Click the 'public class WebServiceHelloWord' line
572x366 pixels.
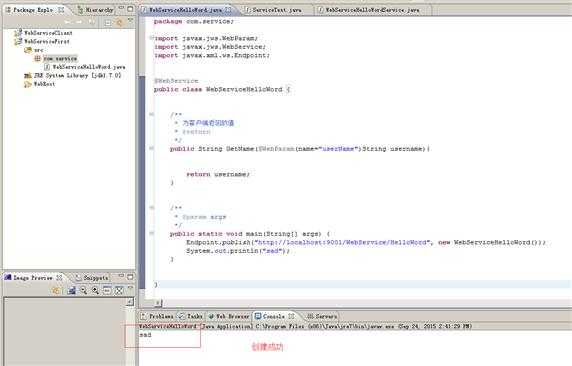tap(222, 89)
